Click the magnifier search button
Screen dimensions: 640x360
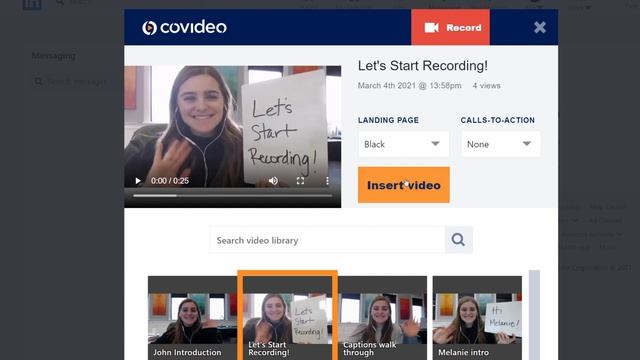coord(458,240)
